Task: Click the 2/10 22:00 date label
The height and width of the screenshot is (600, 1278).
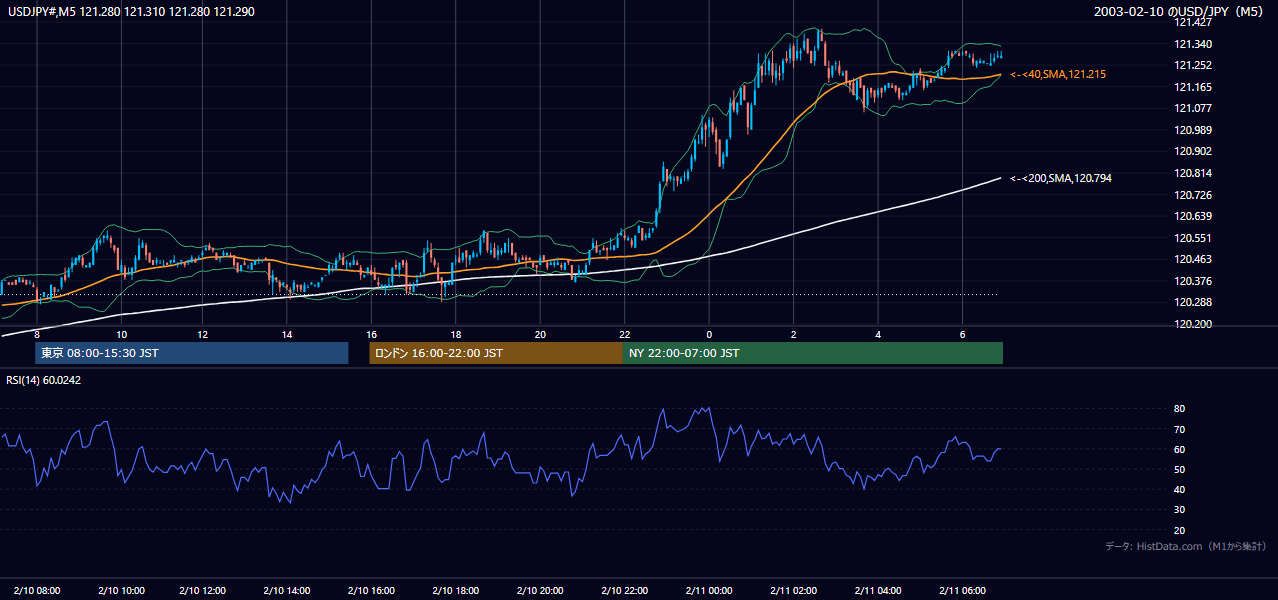Action: coord(625,590)
